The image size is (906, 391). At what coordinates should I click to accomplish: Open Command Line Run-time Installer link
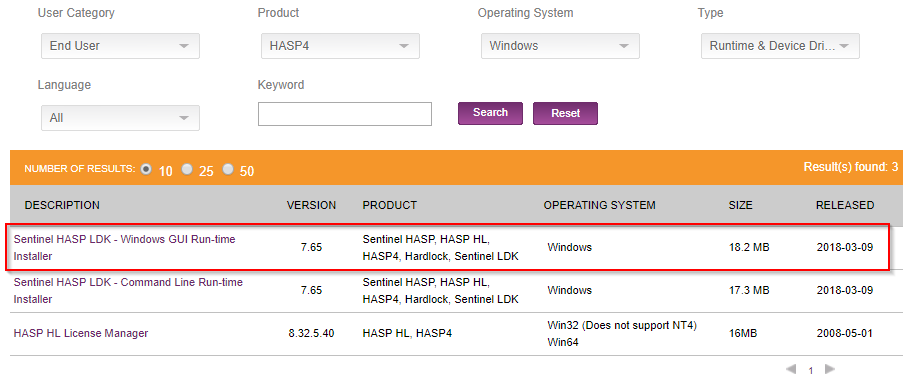(128, 291)
